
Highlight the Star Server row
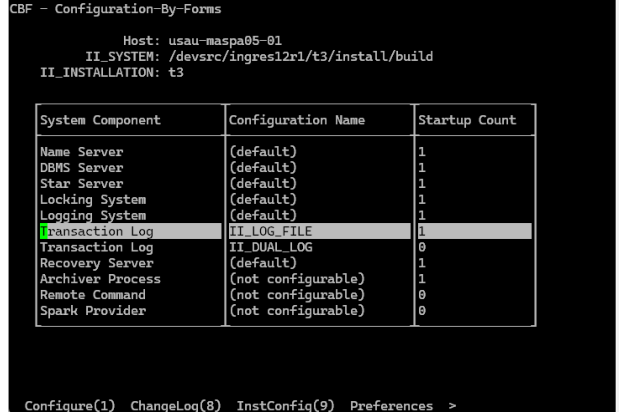point(80,184)
